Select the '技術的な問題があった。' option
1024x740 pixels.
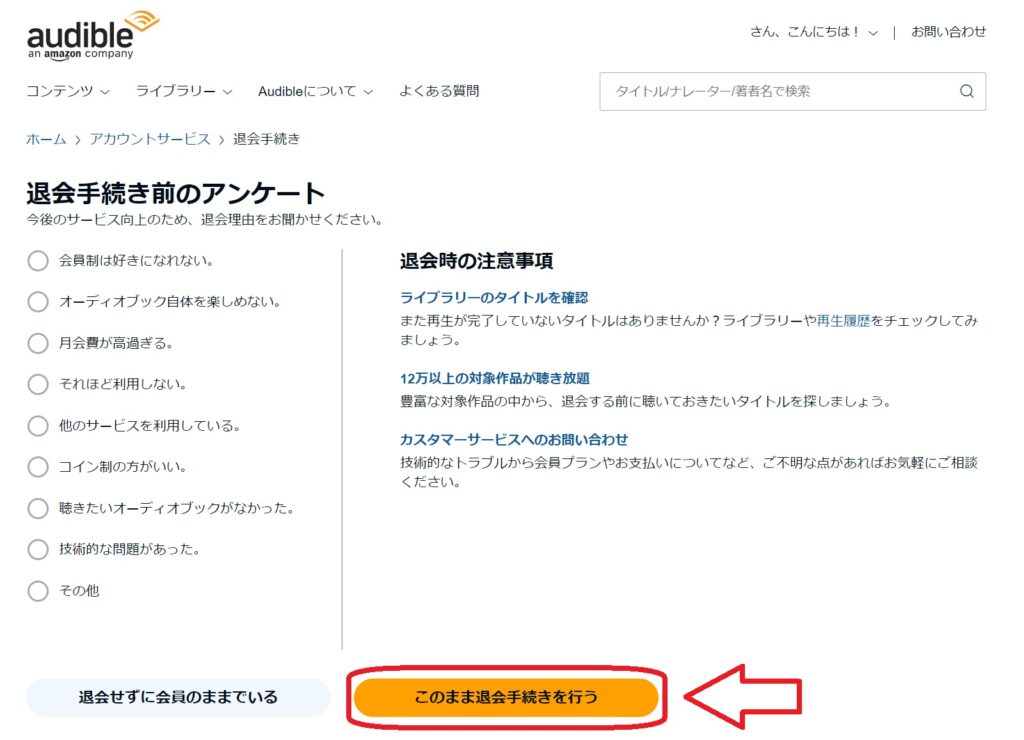[x=38, y=550]
